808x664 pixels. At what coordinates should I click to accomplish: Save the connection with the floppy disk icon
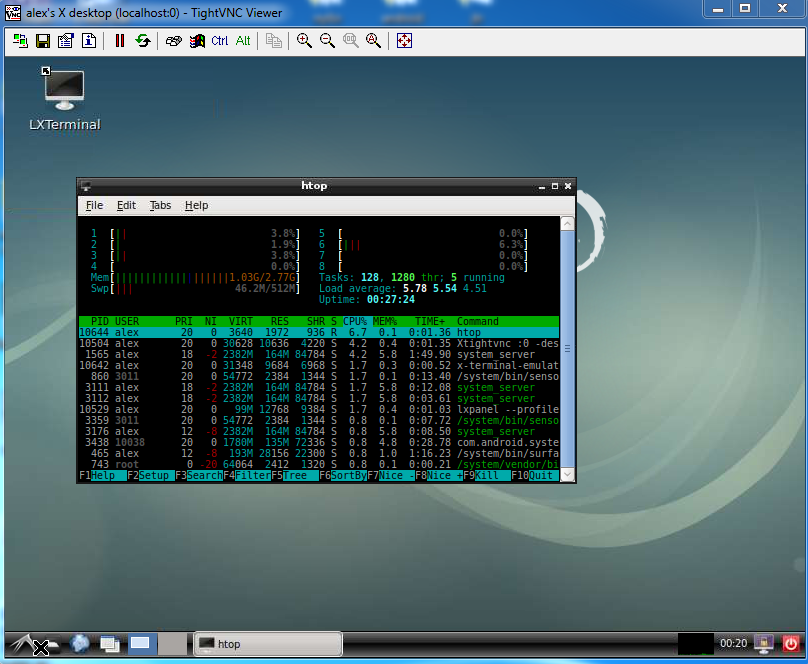43,41
